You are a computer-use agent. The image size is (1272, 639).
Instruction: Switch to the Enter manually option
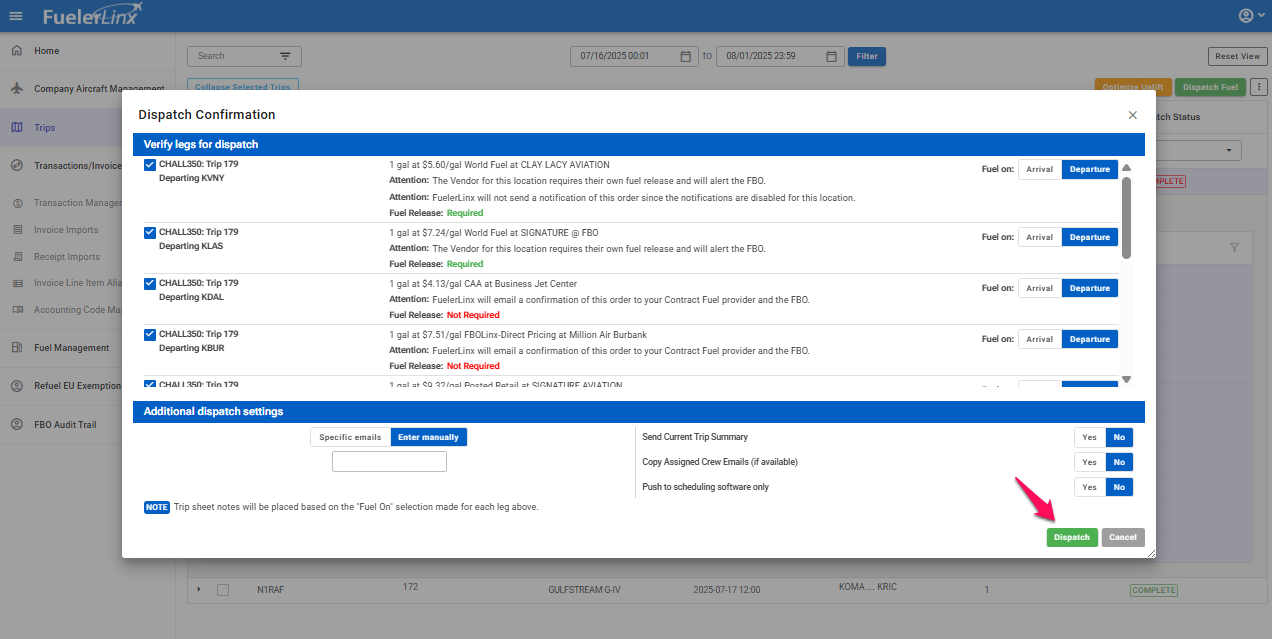[429, 437]
